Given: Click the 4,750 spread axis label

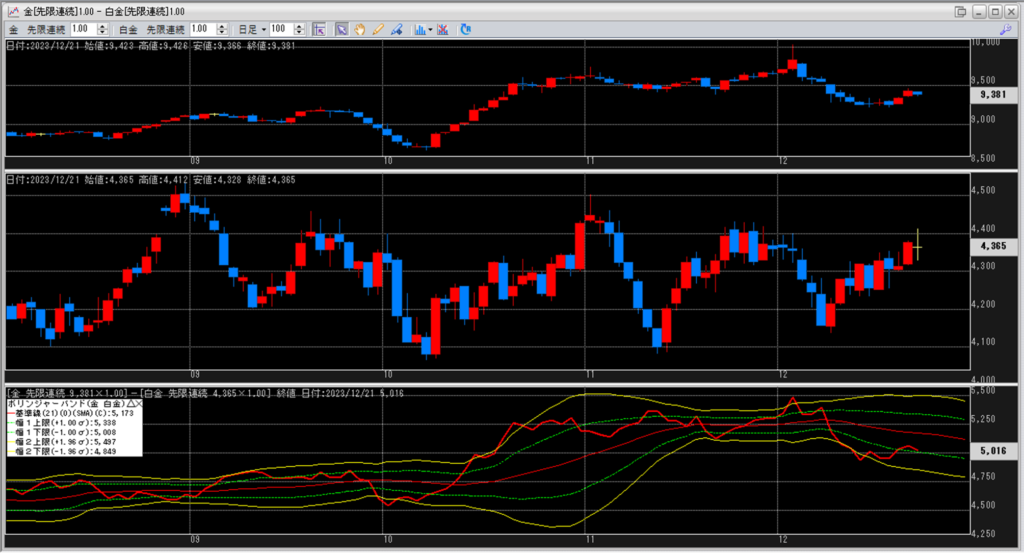Looking at the screenshot, I should coord(984,476).
